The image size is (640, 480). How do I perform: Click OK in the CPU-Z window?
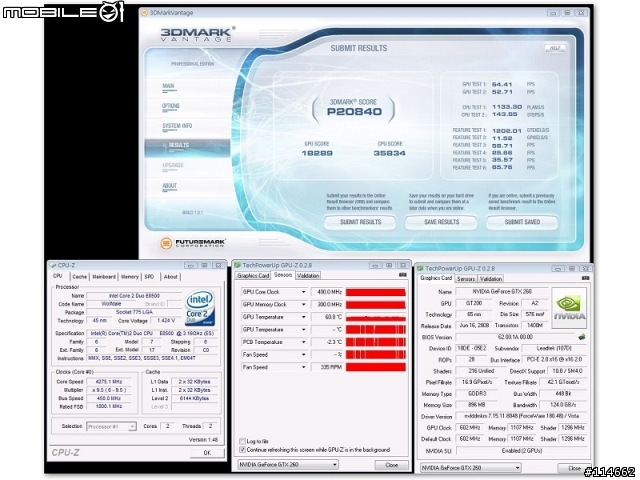207,453
